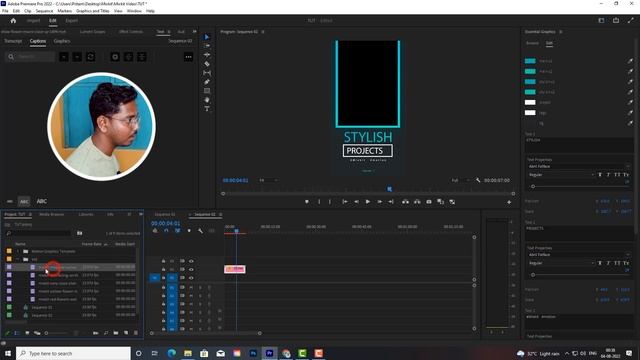This screenshot has width=640, height=360.
Task: Toggle V1 track output eye
Action: 191,278
